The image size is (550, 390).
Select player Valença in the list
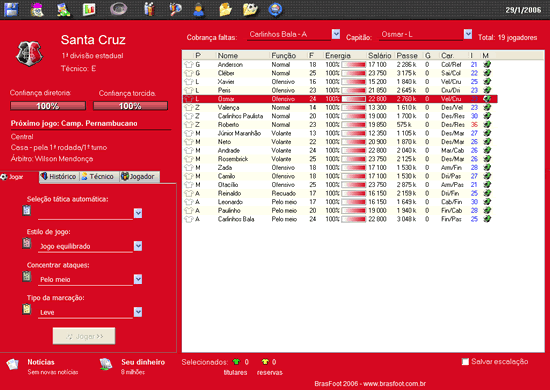click(228, 108)
